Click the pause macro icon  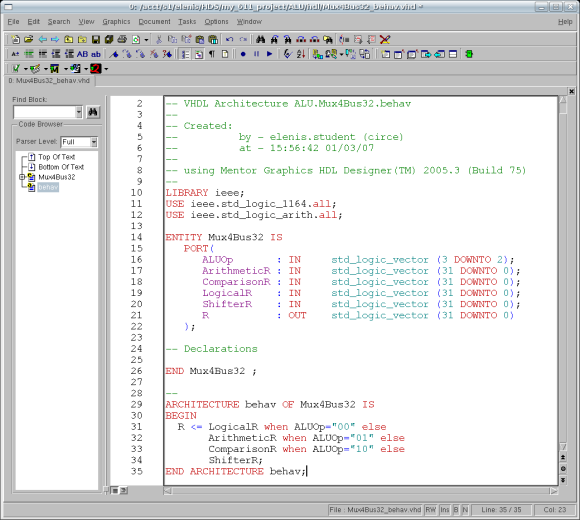(x=256, y=54)
